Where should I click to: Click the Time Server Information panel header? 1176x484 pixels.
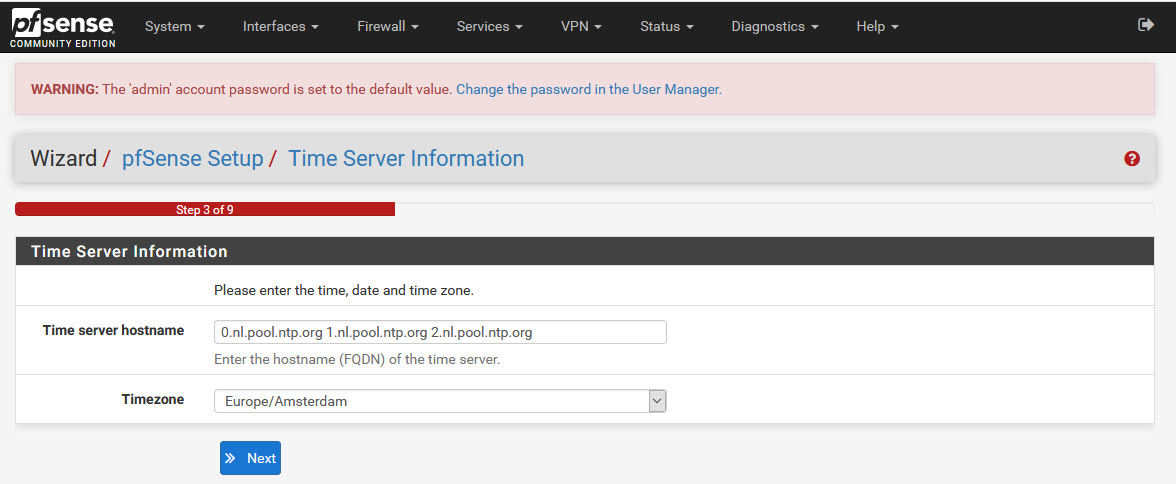pyautogui.click(x=585, y=251)
